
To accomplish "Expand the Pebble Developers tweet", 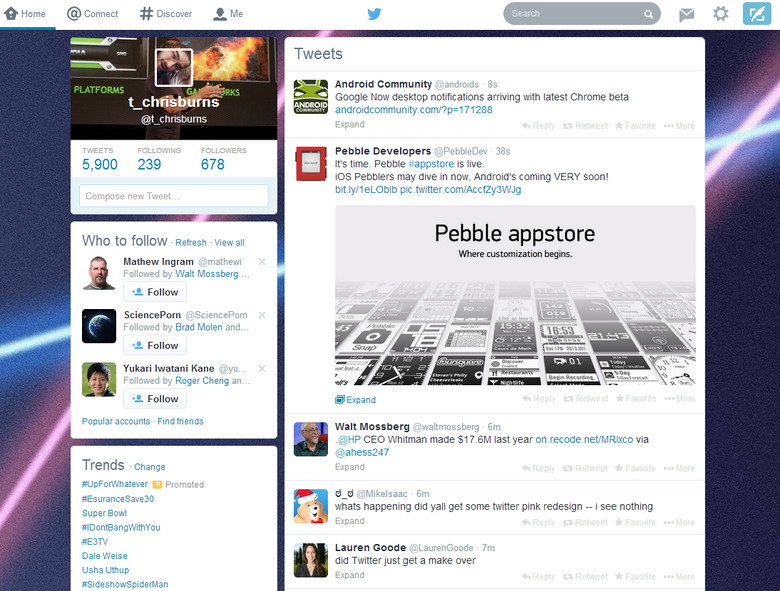I will 356,399.
